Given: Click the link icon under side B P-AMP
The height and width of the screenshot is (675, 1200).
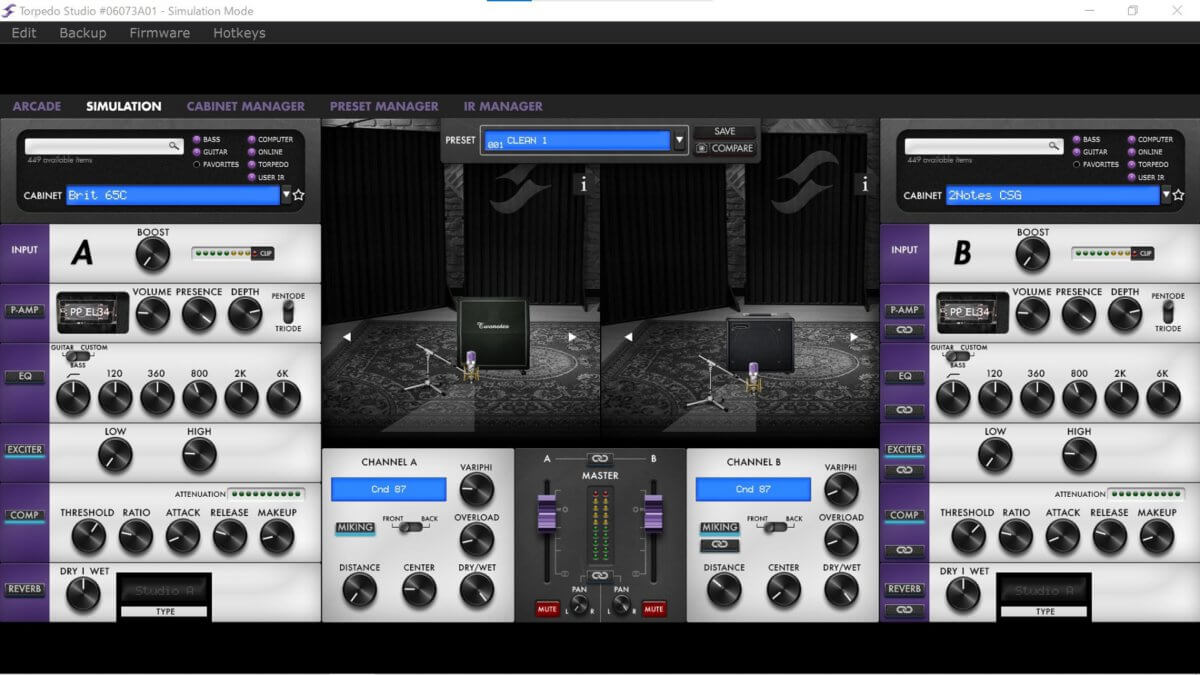Looking at the screenshot, I should (x=905, y=330).
